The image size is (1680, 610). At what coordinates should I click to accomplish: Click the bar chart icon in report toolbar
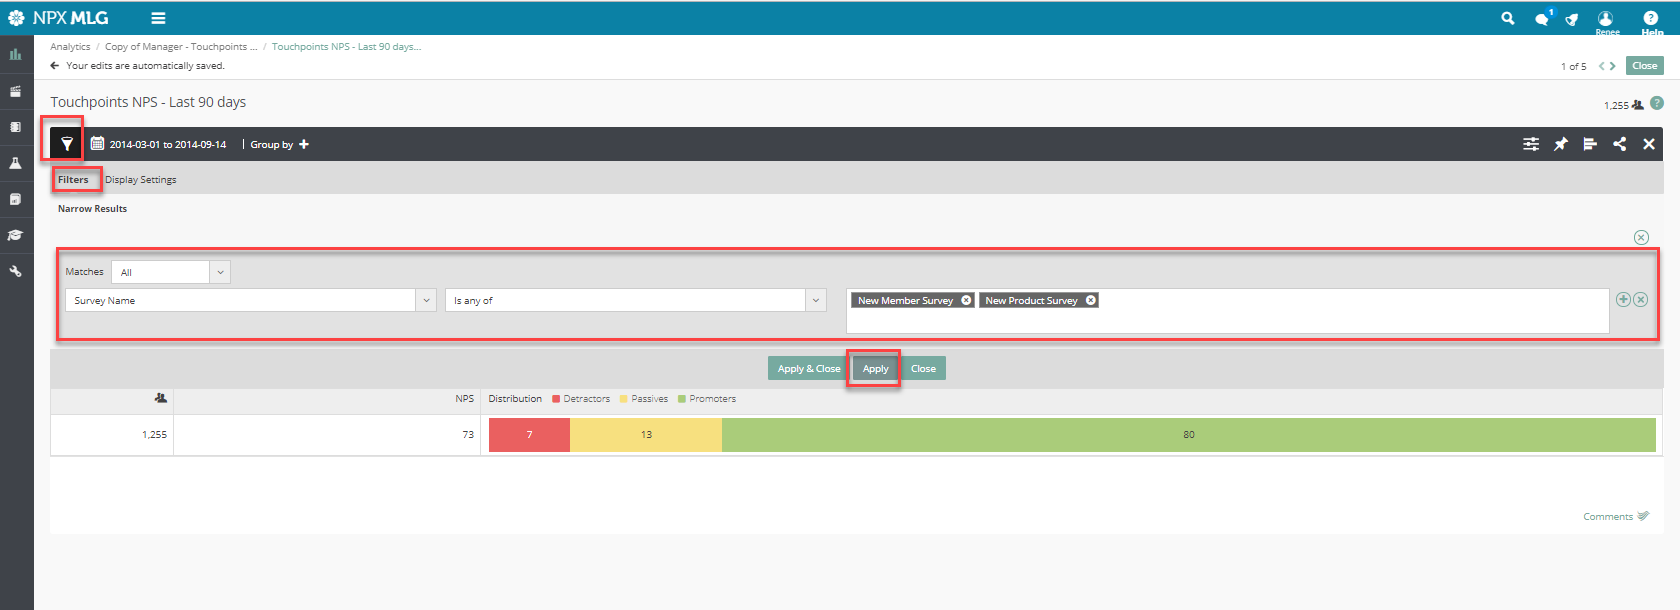coord(1590,144)
